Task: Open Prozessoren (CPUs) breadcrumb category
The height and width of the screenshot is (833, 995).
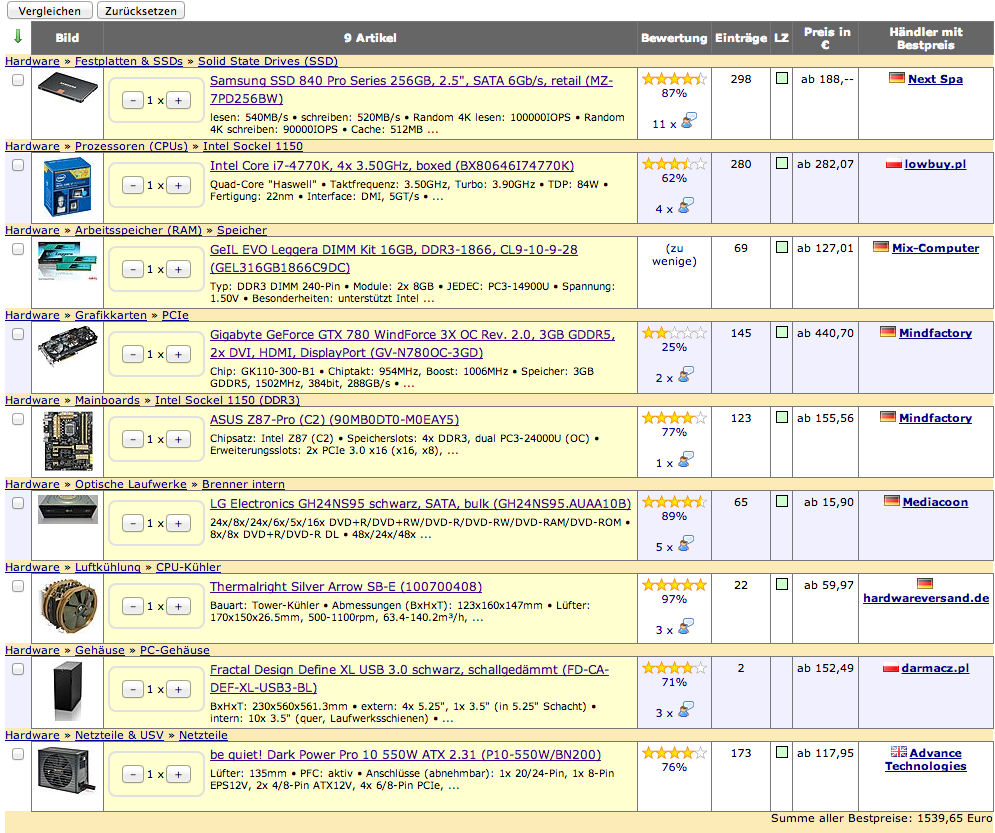Action: [131, 146]
